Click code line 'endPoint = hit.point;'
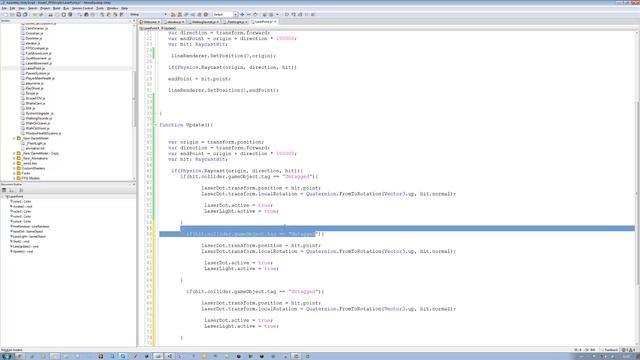The image size is (640, 360). coord(199,79)
